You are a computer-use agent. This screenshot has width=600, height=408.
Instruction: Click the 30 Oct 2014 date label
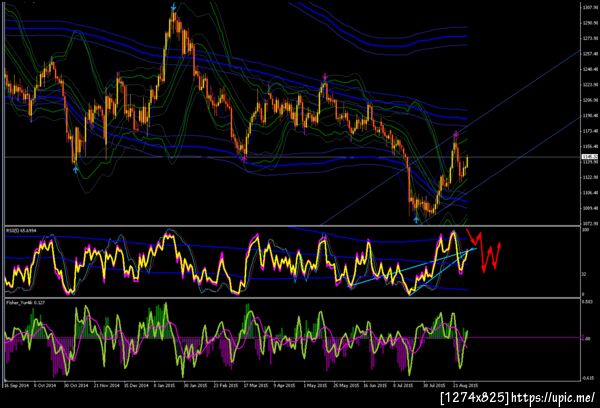tap(76, 385)
